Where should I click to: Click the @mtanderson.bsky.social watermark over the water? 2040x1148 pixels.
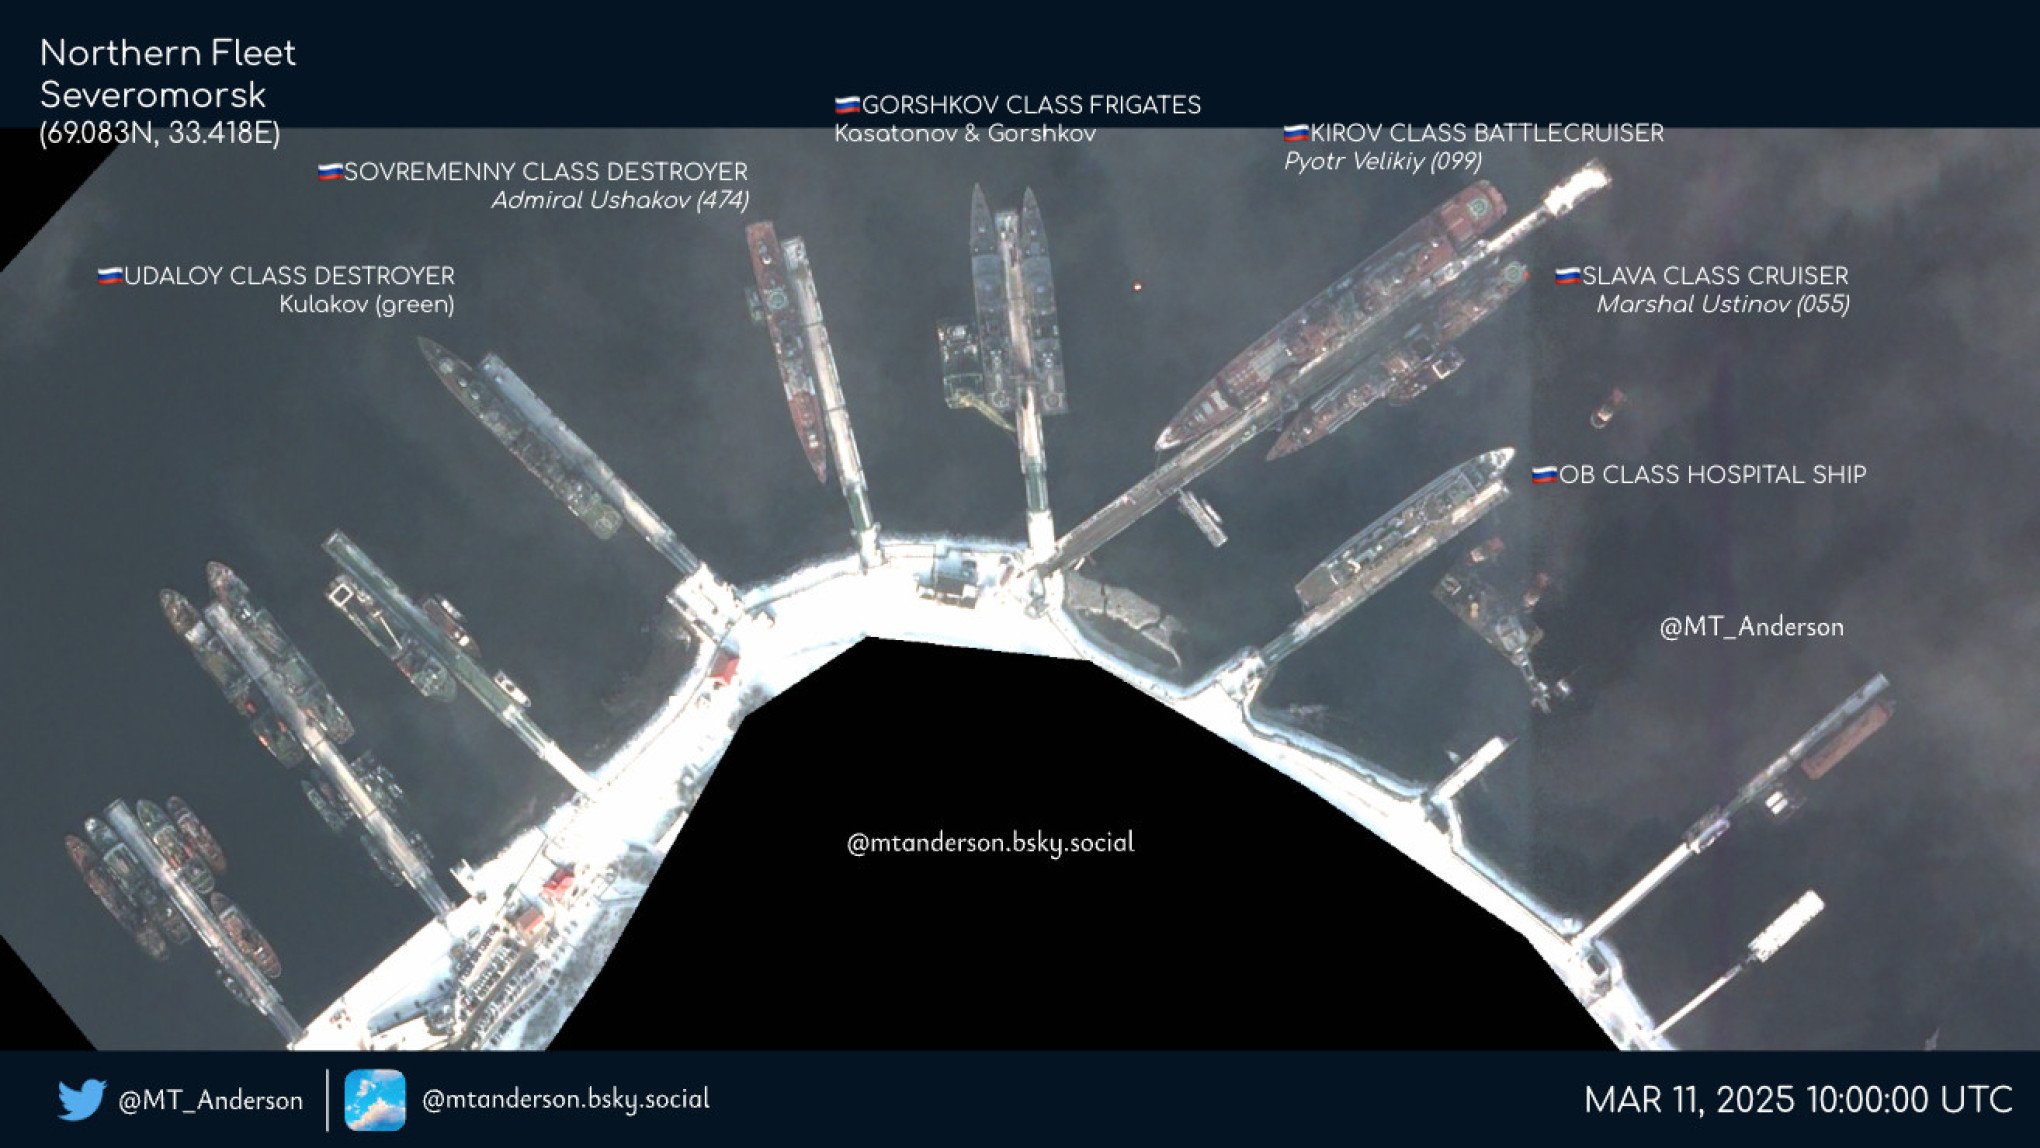[989, 843]
